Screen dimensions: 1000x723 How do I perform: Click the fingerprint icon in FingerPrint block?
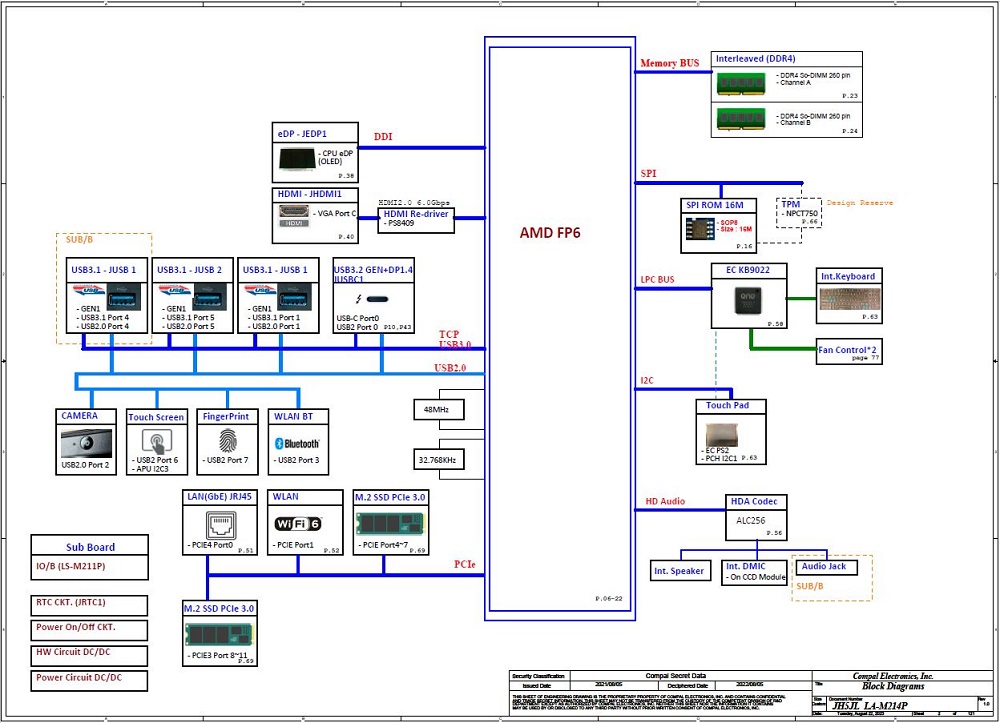(x=227, y=441)
